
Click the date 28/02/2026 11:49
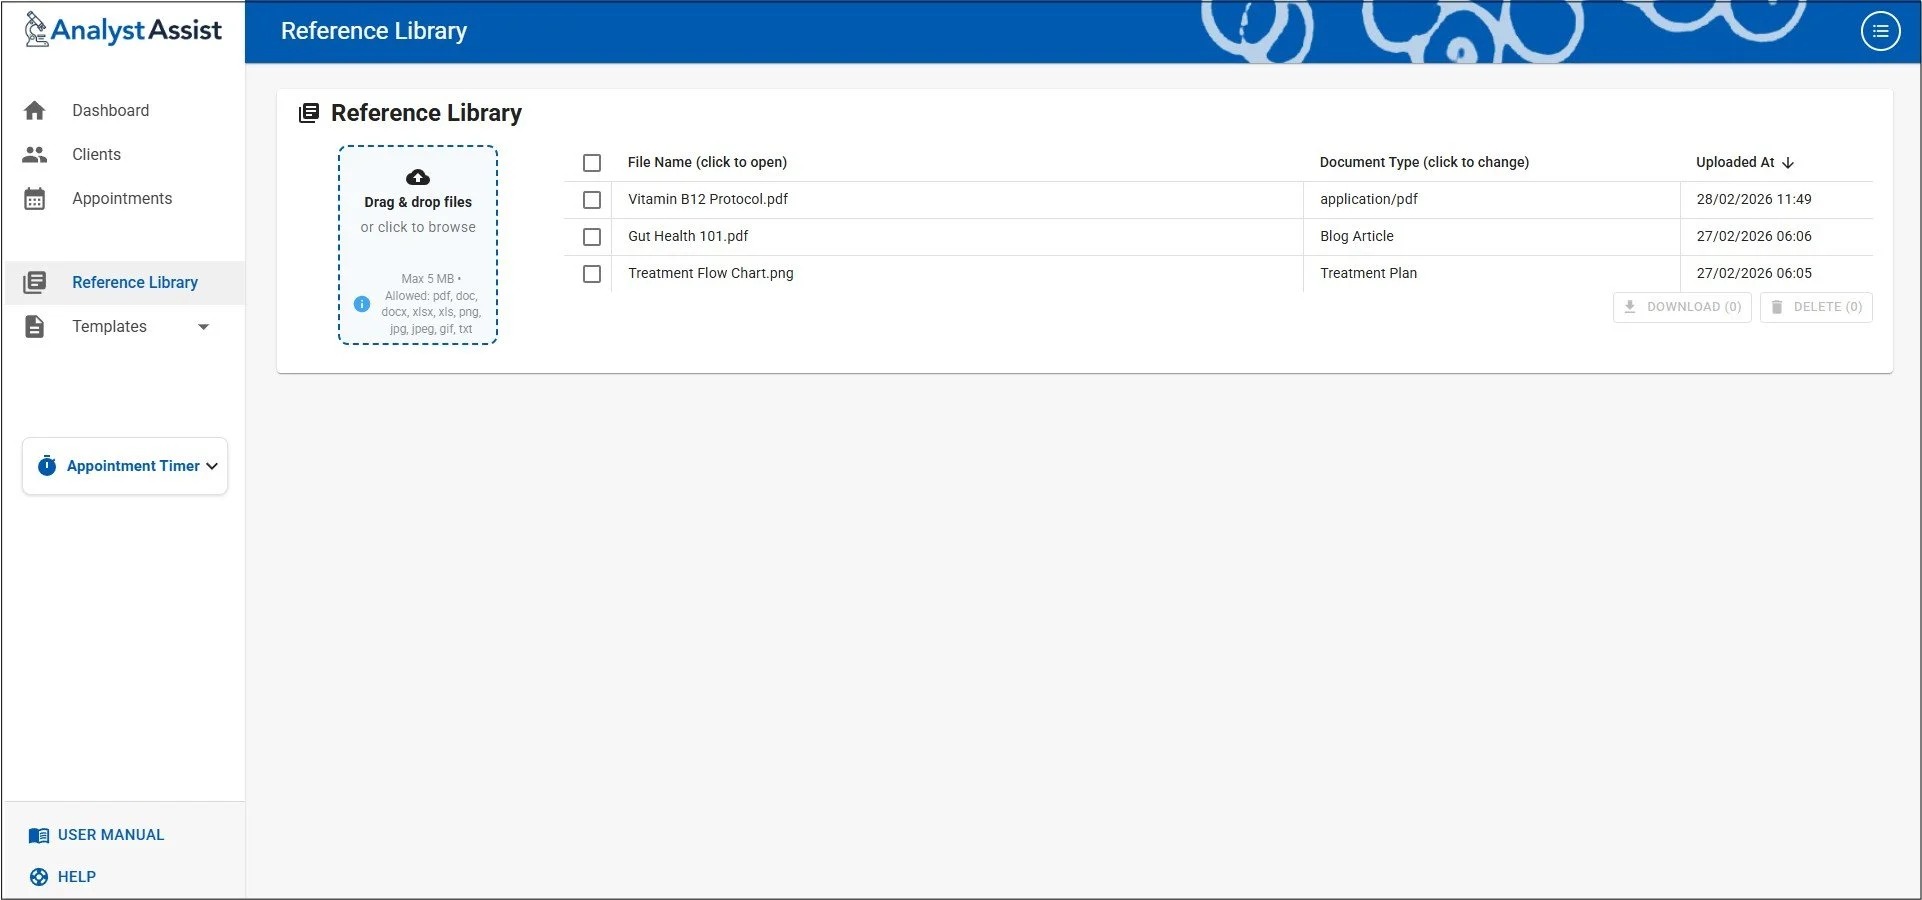[1754, 199]
